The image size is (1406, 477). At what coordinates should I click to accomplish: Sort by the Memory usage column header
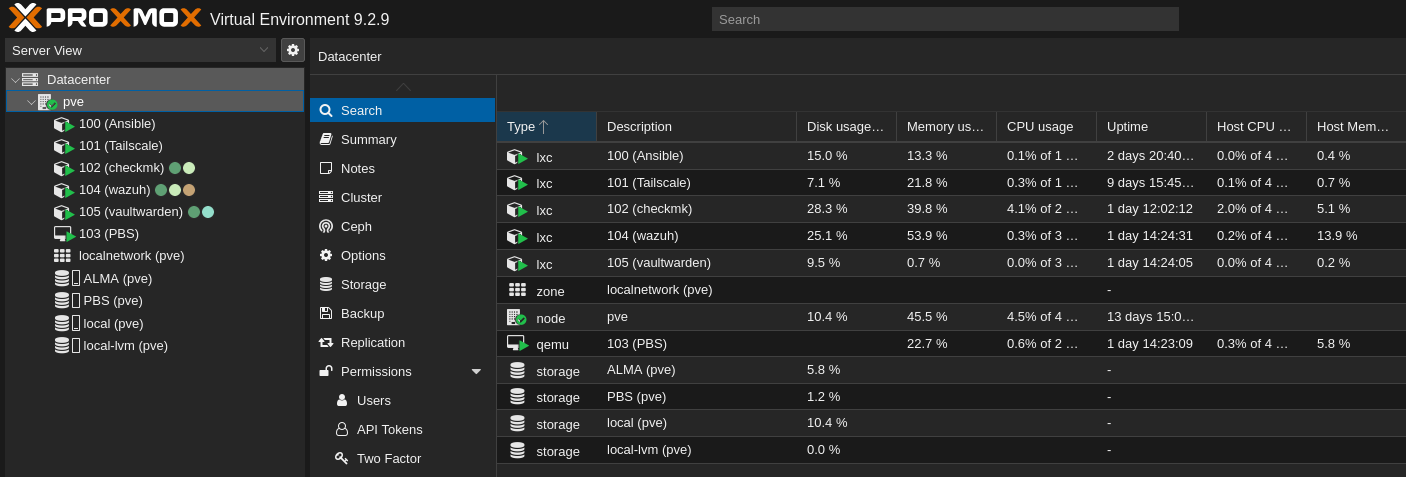(x=946, y=127)
